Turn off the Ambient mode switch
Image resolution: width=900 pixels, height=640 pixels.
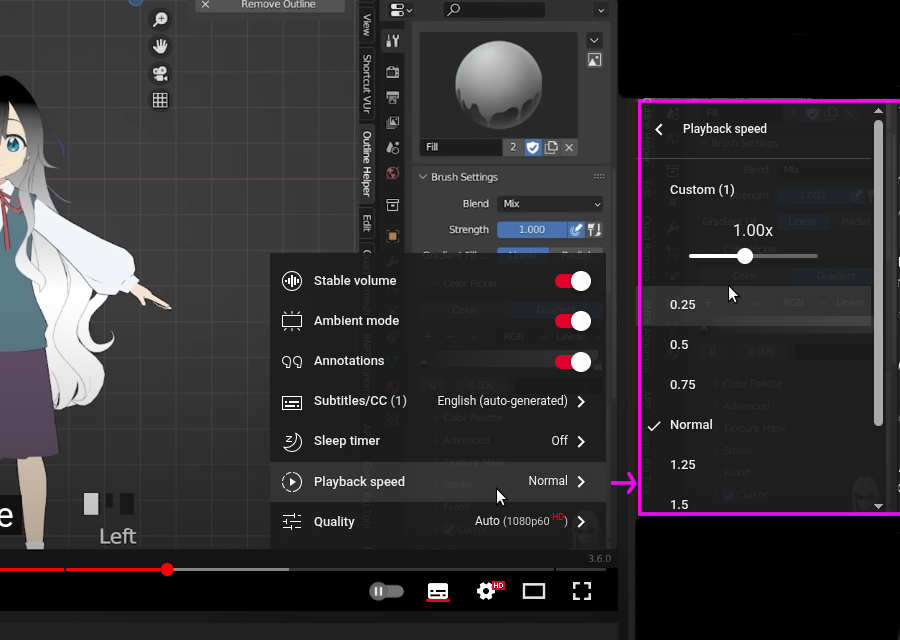pyautogui.click(x=572, y=321)
